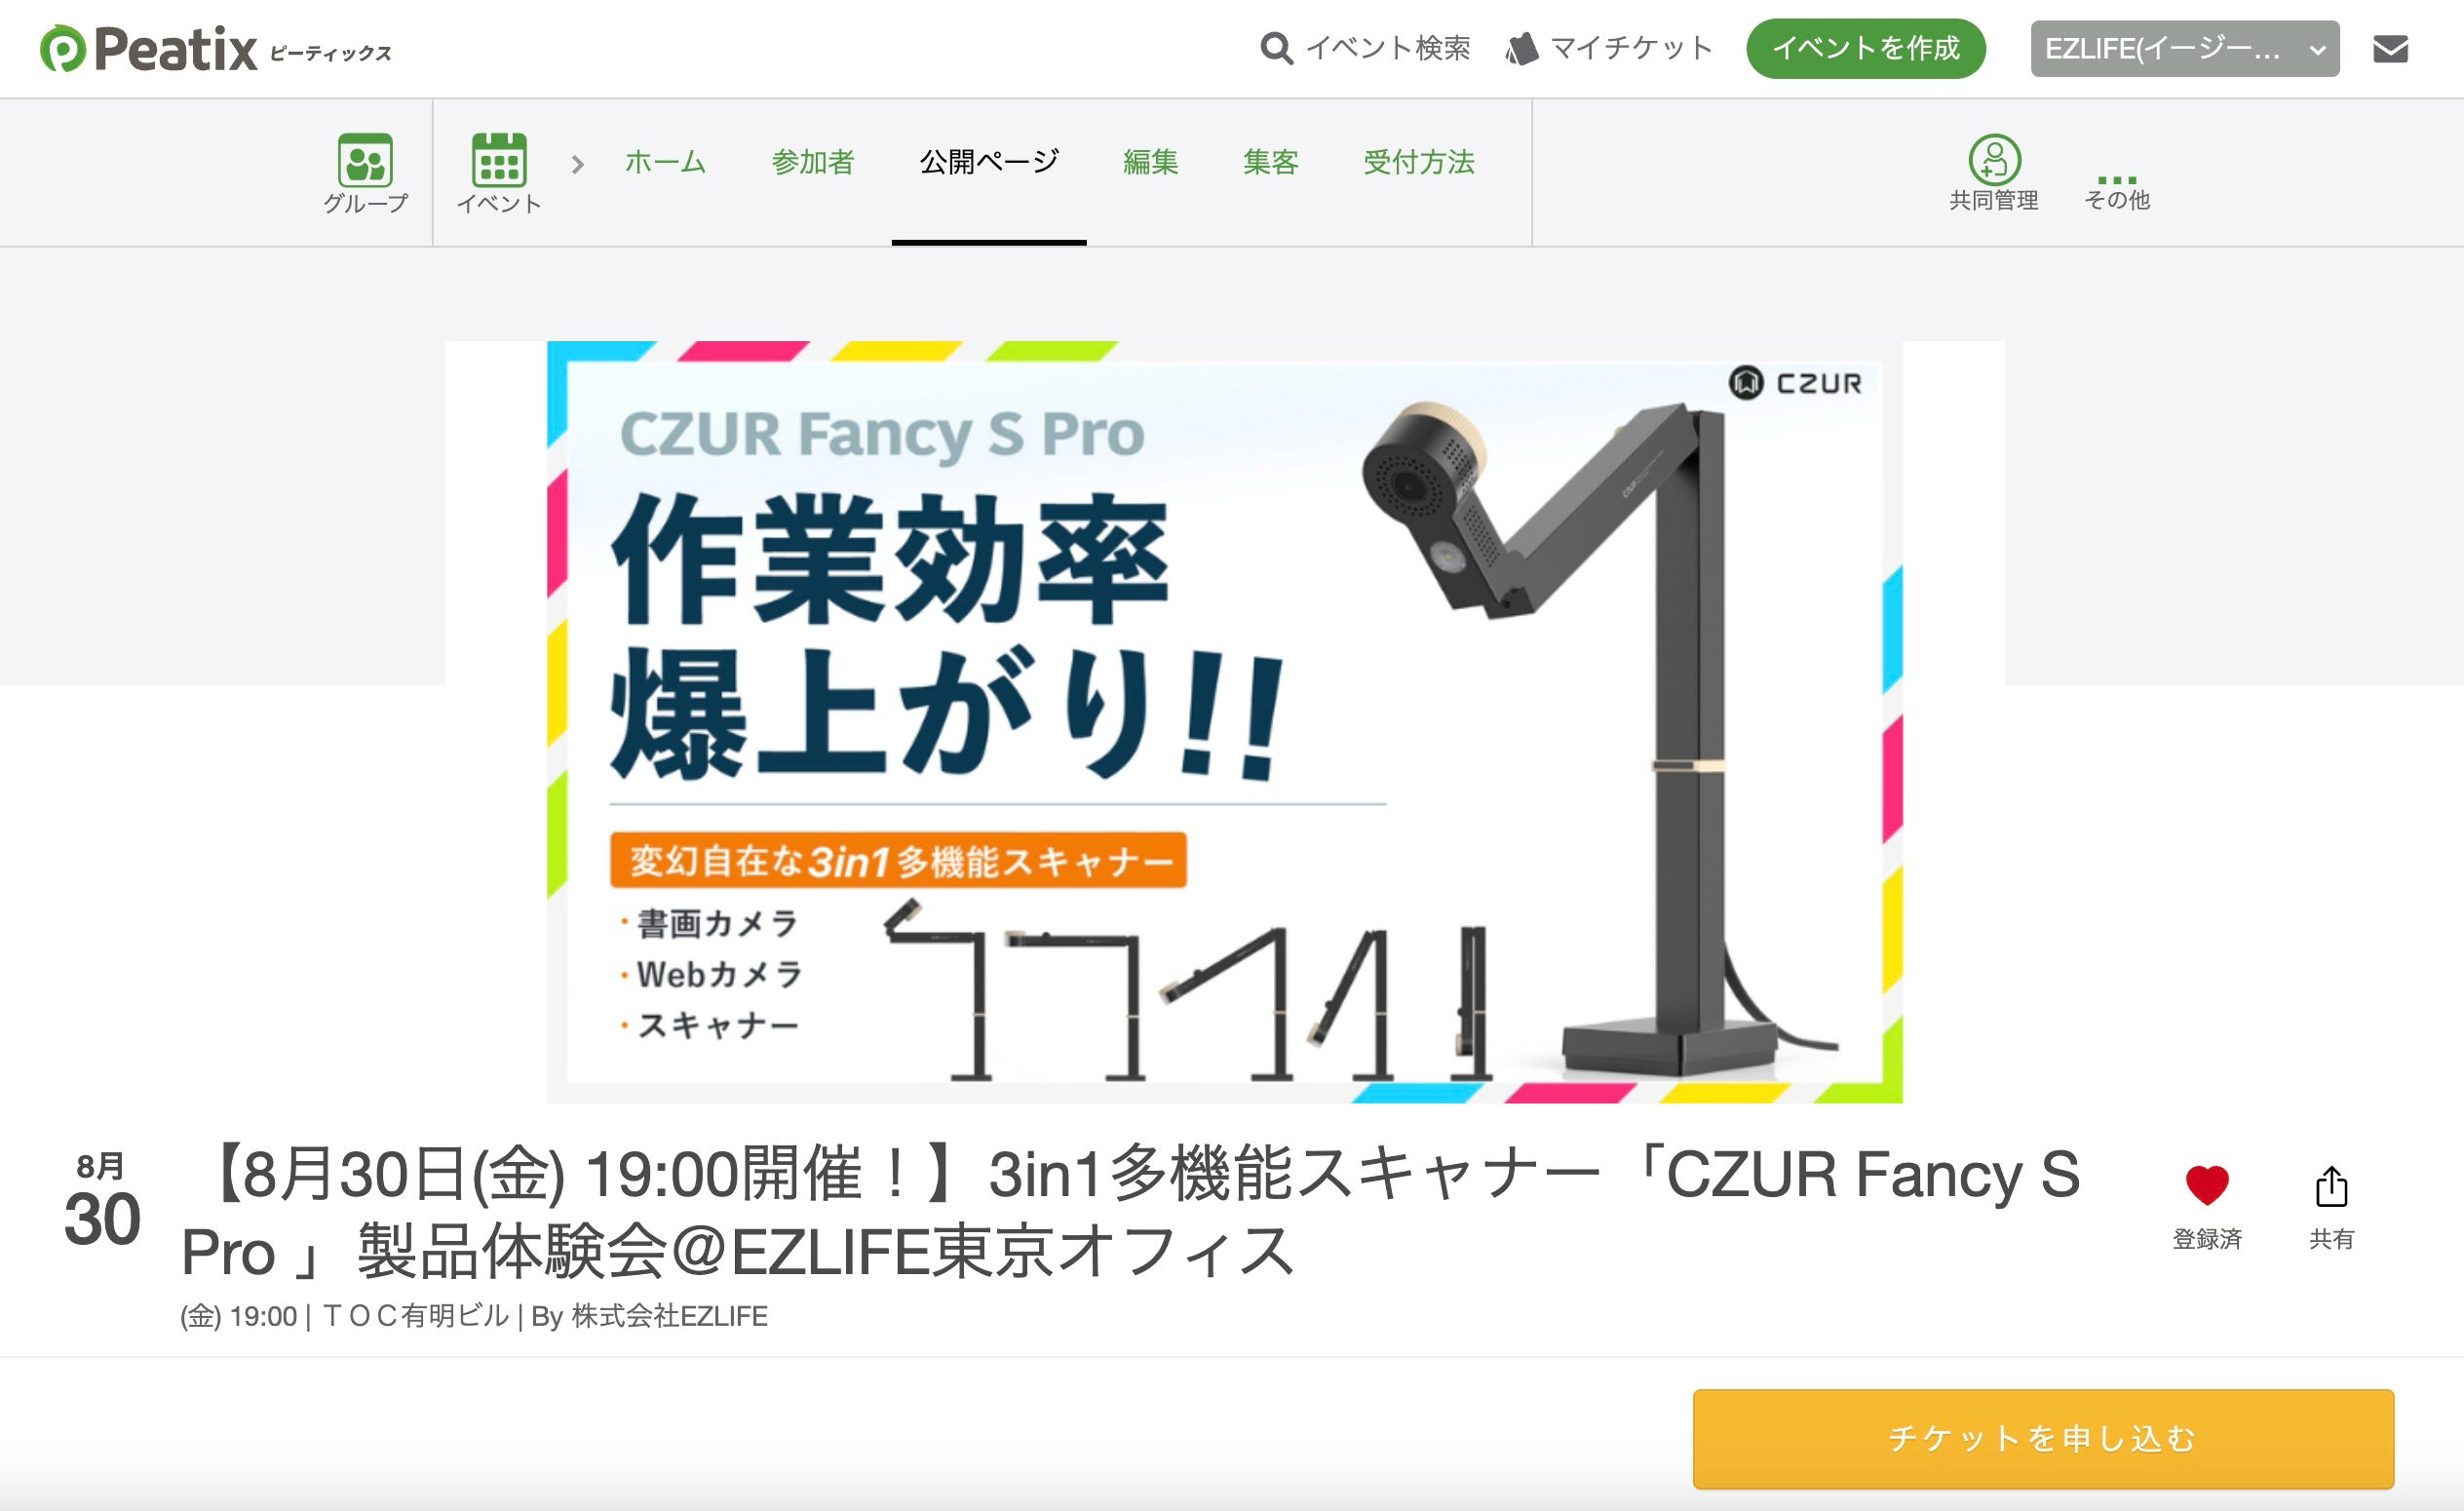The height and width of the screenshot is (1511, 2464).
Task: Click breadcrumb chevron after イベント
Action: [577, 164]
